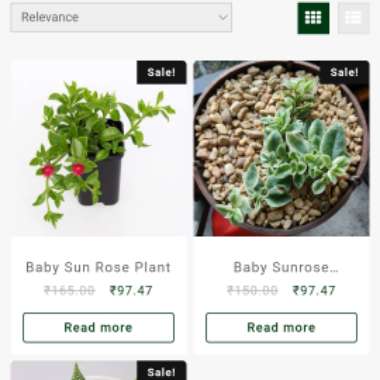This screenshot has width=380, height=380.
Task: Click ₹97.47 price of Baby Sun Rose Plant
Action: coord(131,291)
